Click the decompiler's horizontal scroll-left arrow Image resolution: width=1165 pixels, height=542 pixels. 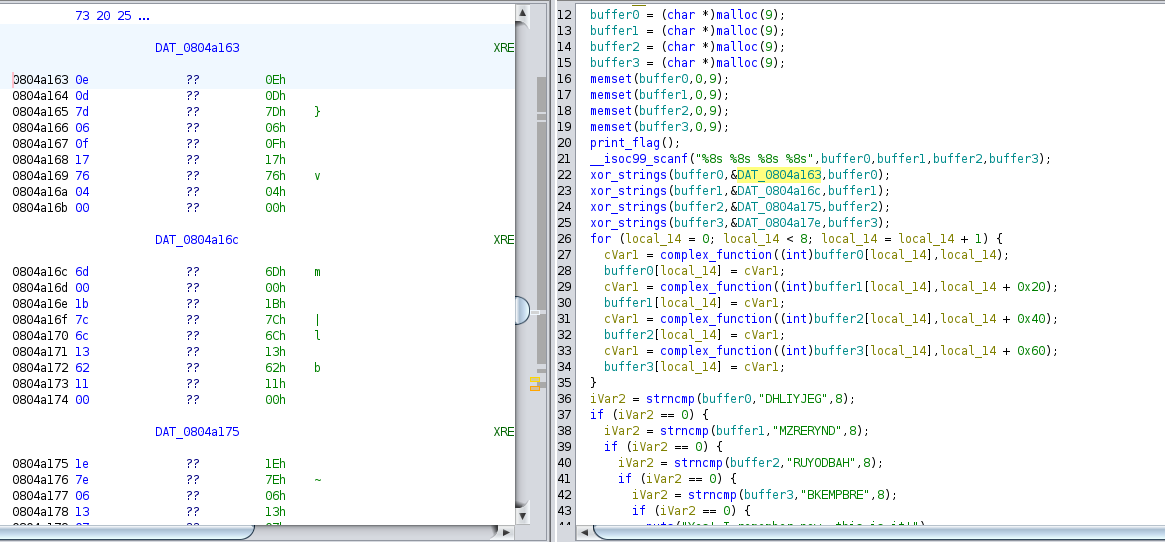(x=583, y=531)
